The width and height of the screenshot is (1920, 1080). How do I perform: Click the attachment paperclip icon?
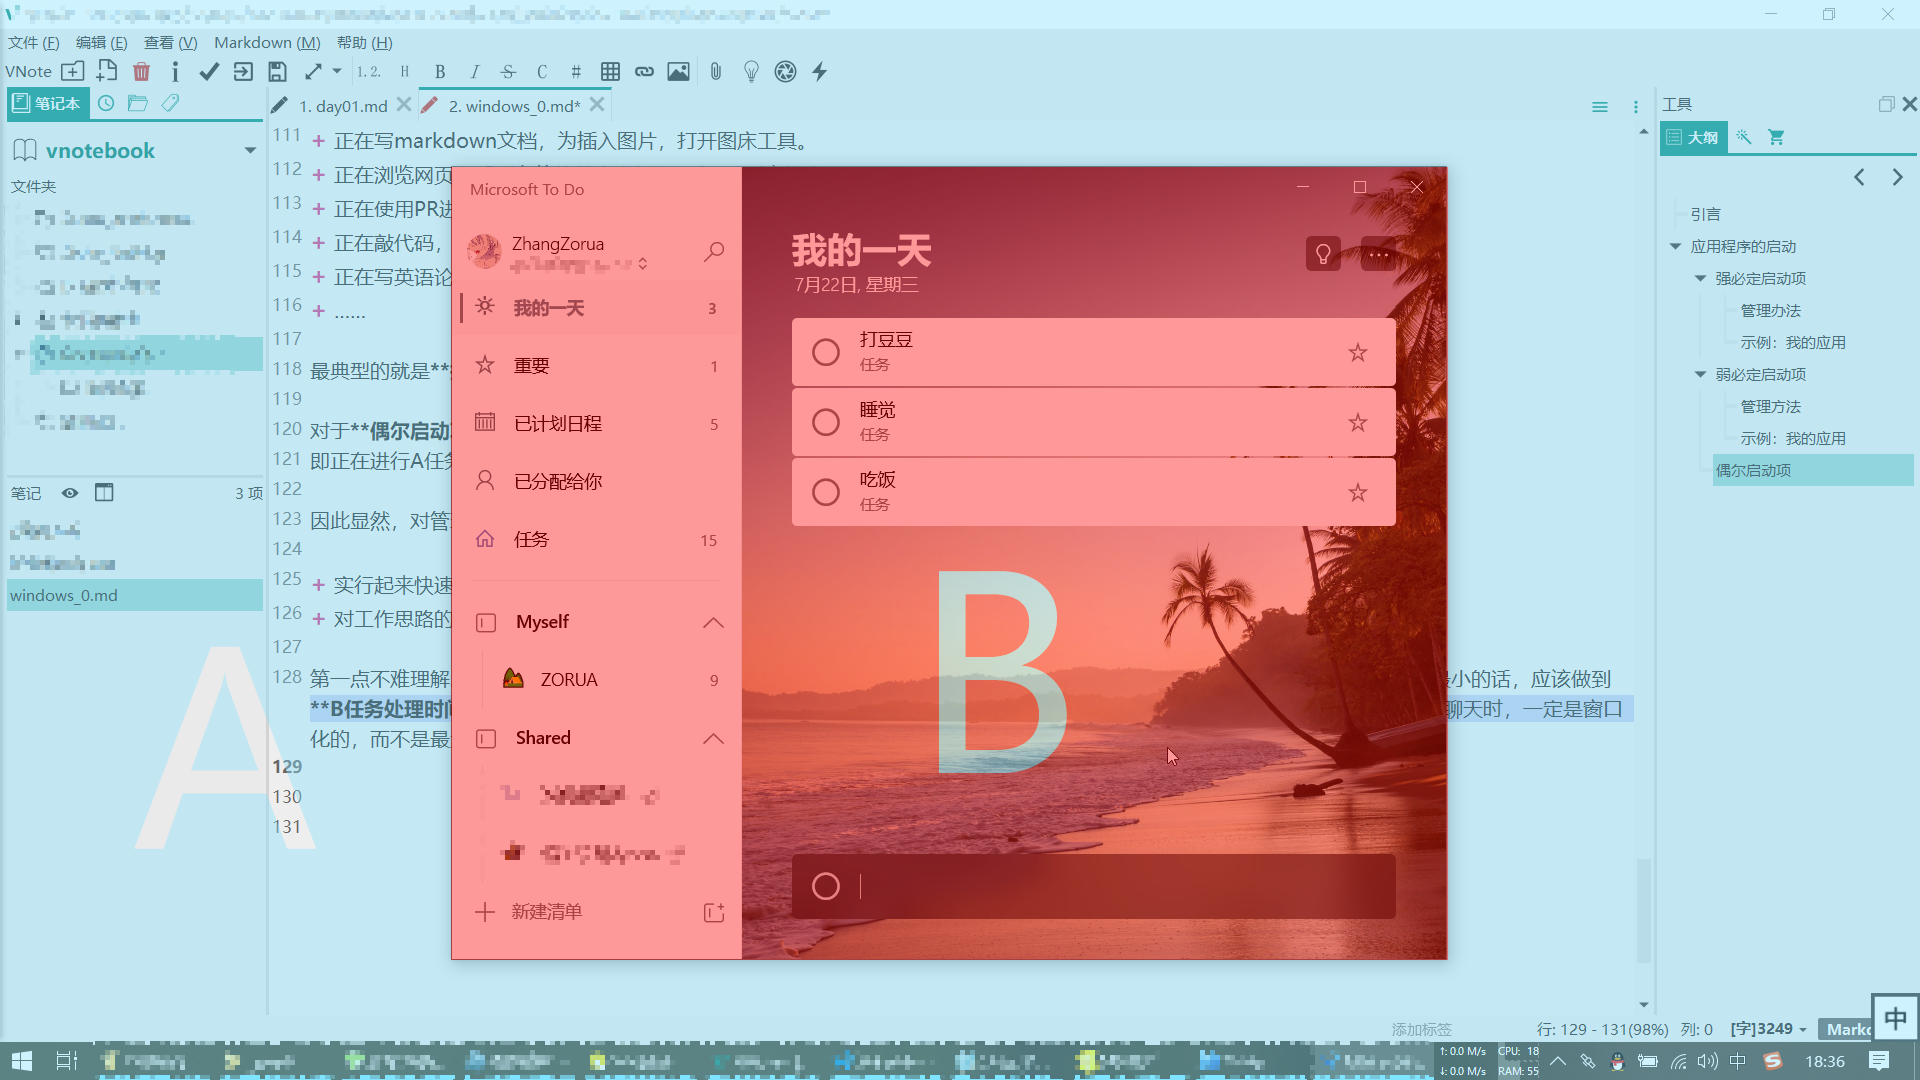(716, 72)
